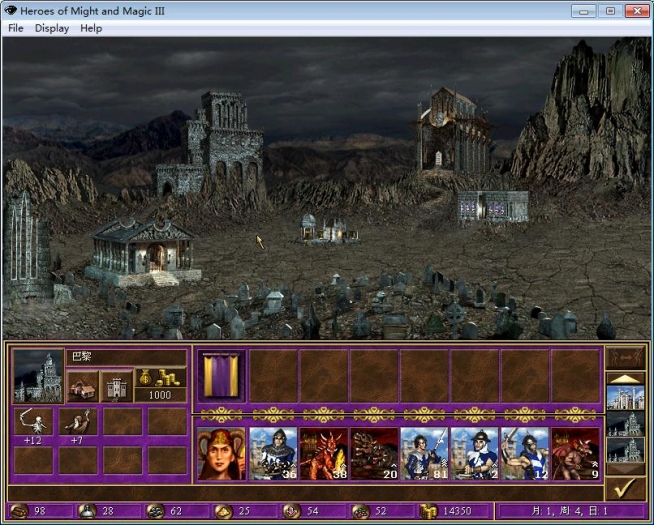Click the town portrait icon
The height and width of the screenshot is (525, 654).
[x=38, y=376]
